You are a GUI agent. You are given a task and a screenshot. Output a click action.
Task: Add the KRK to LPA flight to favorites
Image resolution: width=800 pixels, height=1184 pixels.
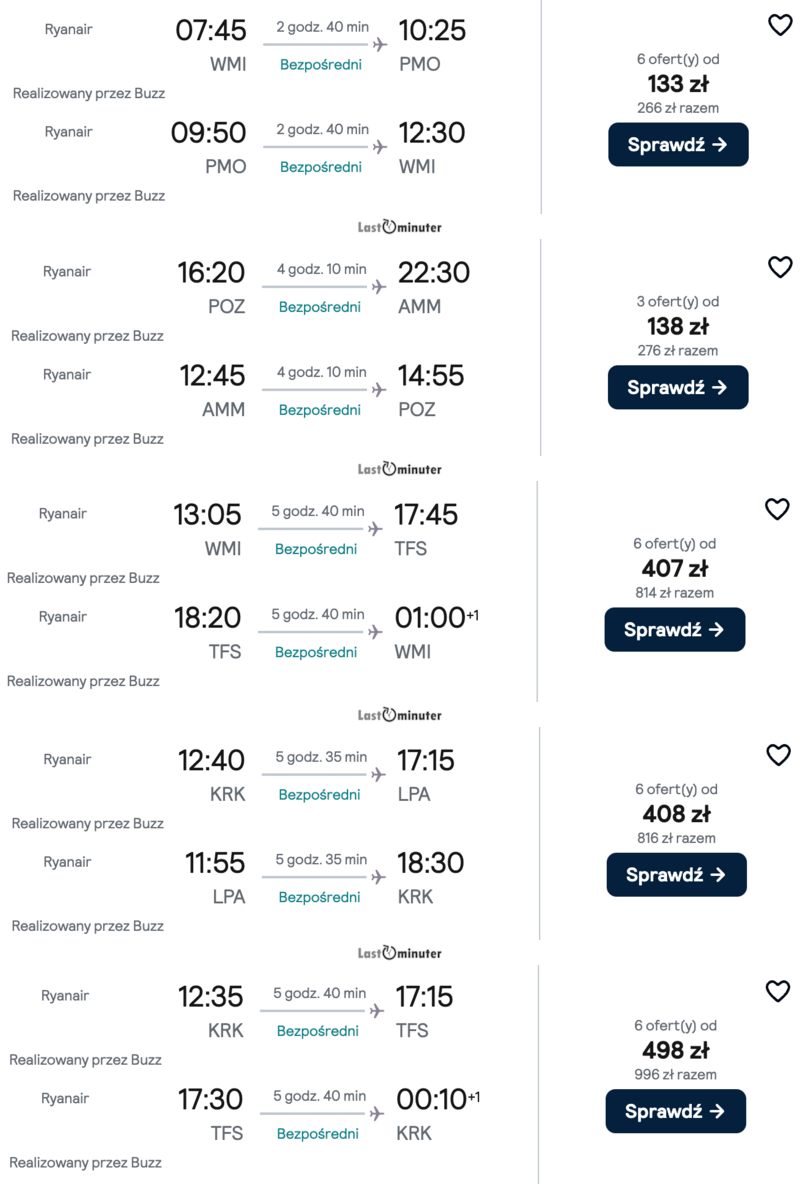(778, 755)
